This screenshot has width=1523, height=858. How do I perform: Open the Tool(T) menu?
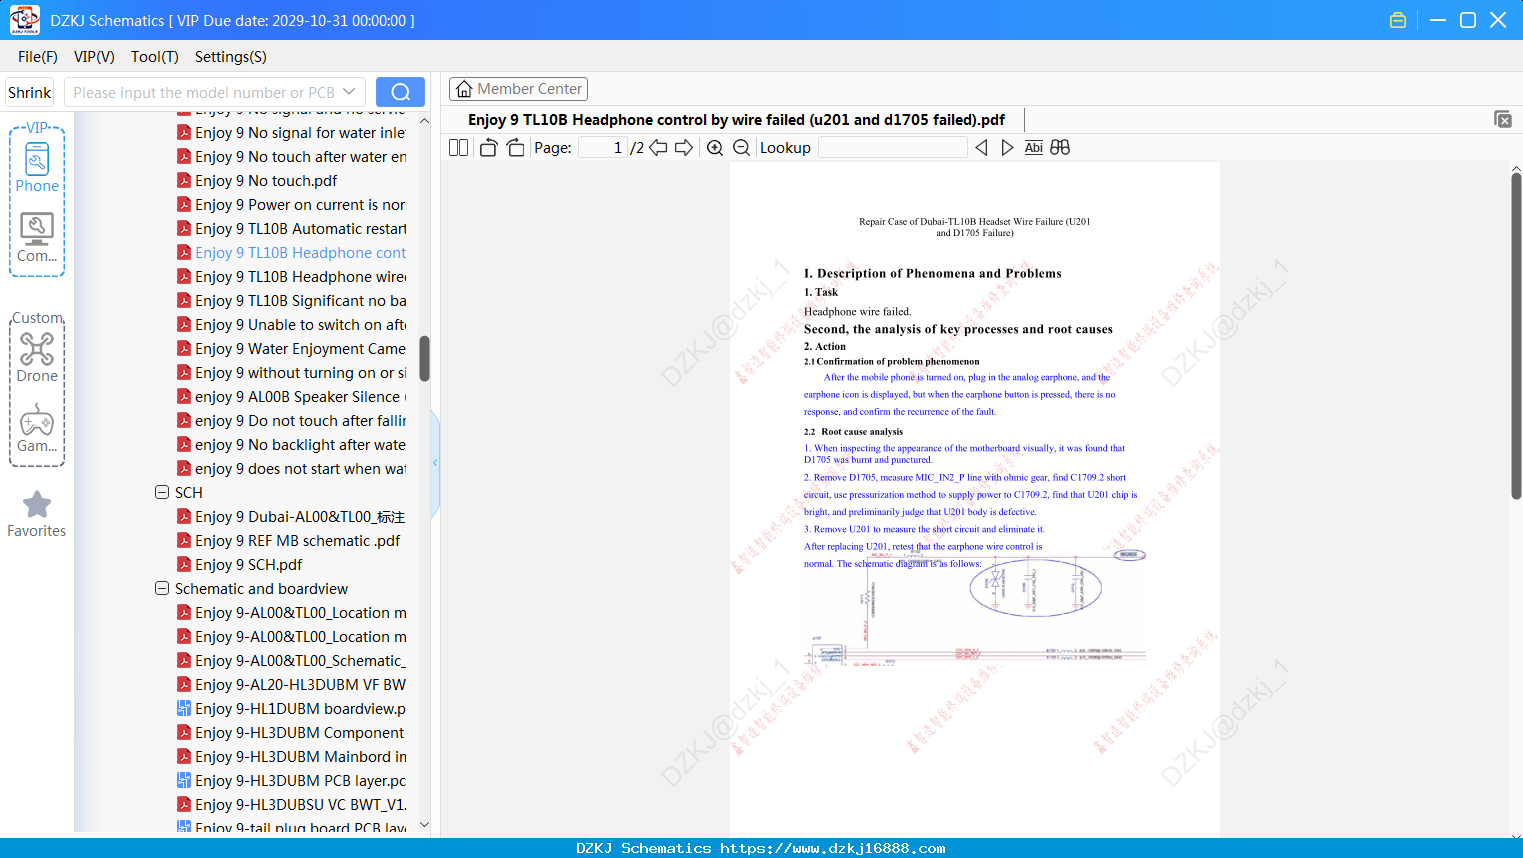[x=155, y=57]
